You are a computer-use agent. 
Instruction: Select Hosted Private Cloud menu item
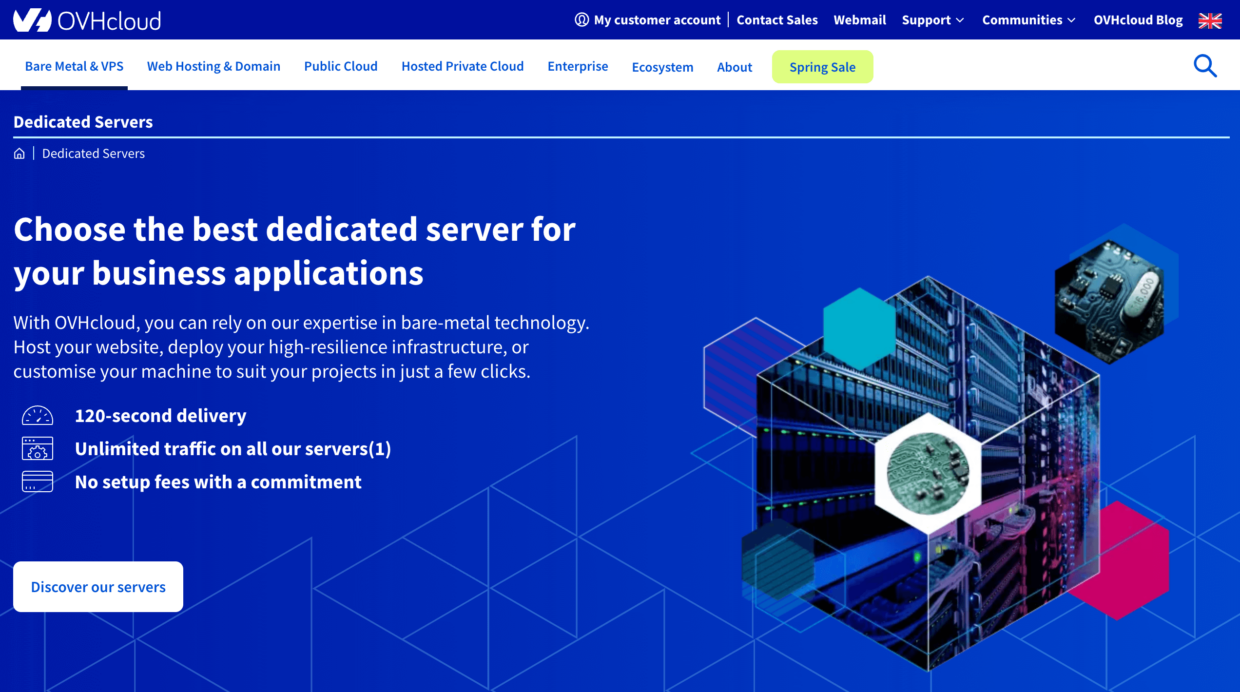coord(462,66)
